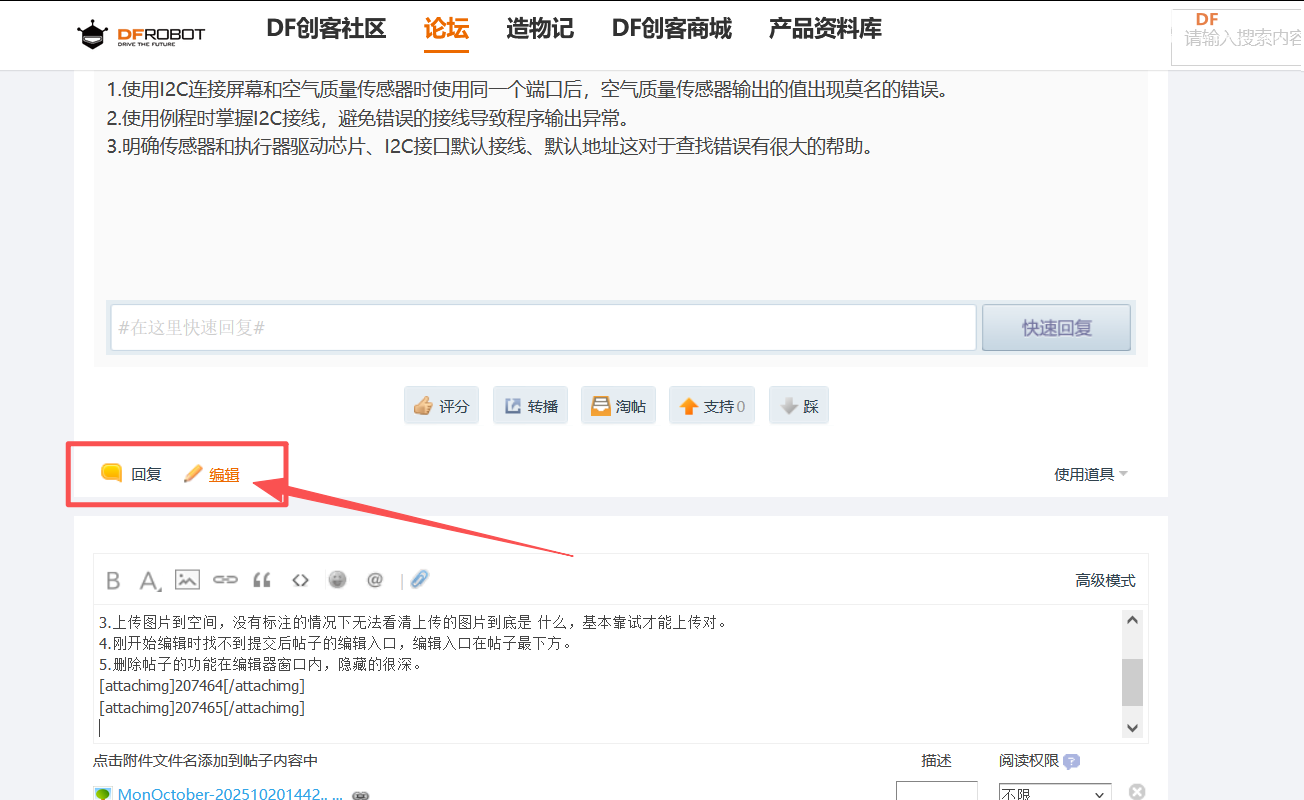
Task: Click the 编辑 link under the post
Action: (x=223, y=474)
